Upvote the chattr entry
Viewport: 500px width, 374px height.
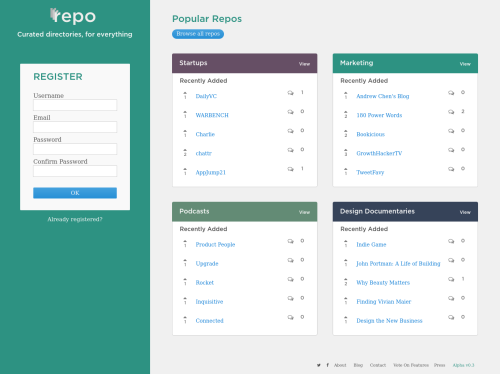point(185,150)
